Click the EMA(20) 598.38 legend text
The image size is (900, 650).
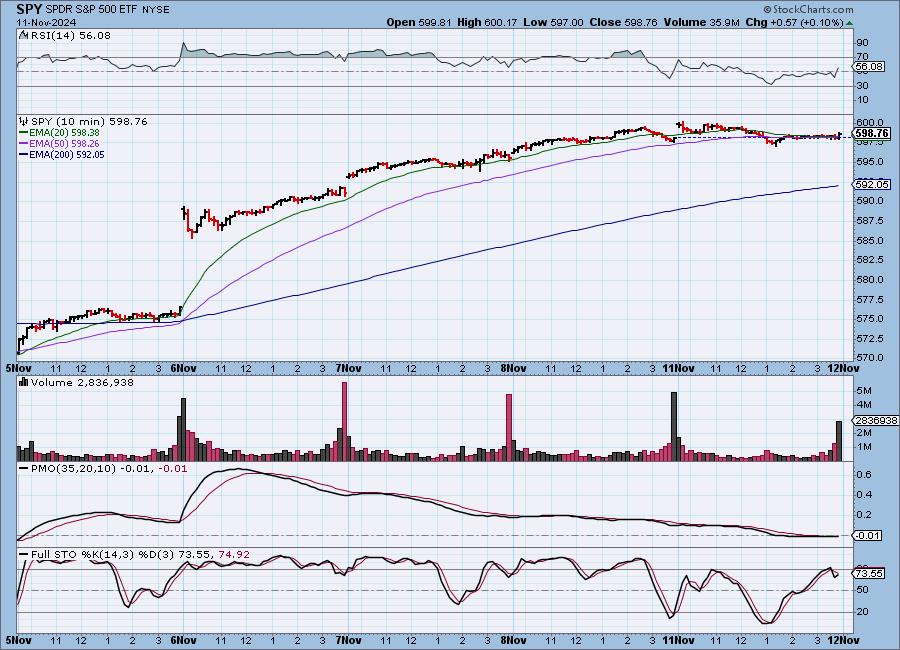point(64,133)
